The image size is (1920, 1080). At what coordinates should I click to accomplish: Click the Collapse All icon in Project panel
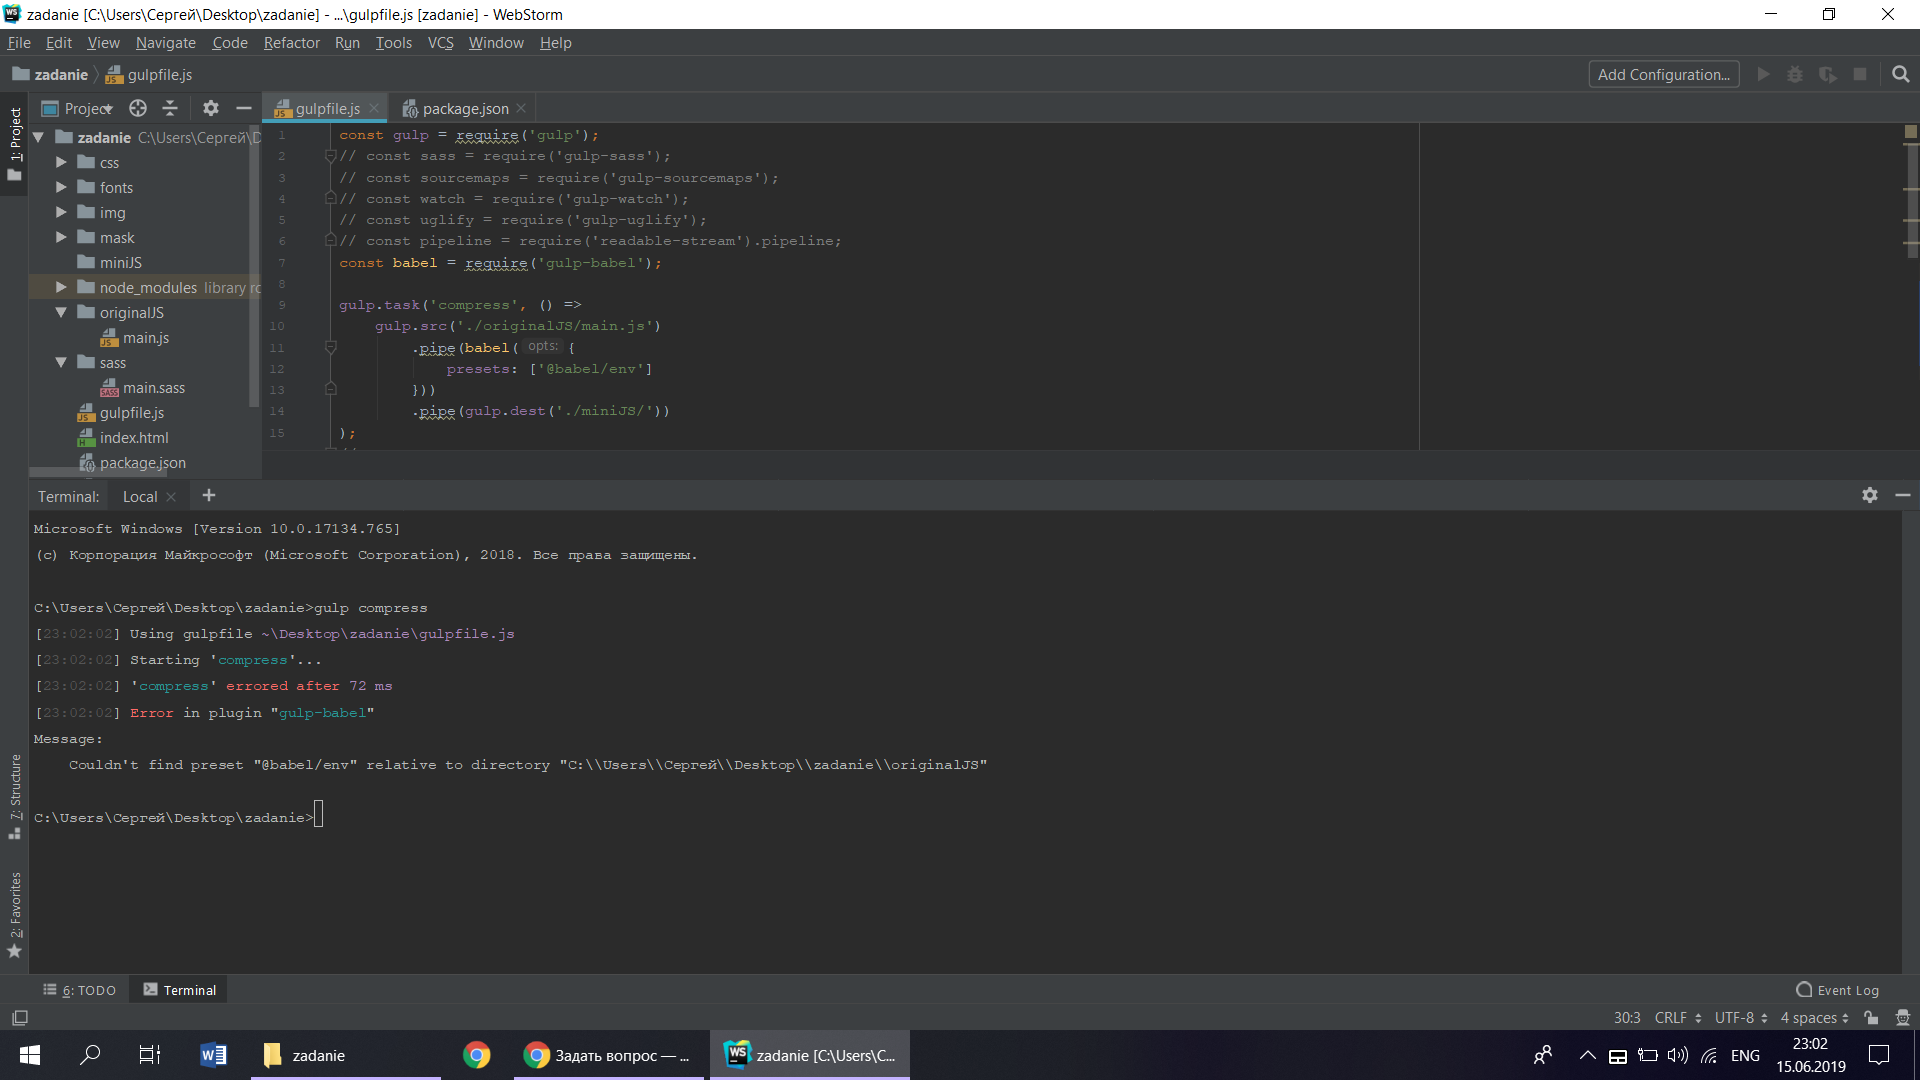click(170, 108)
